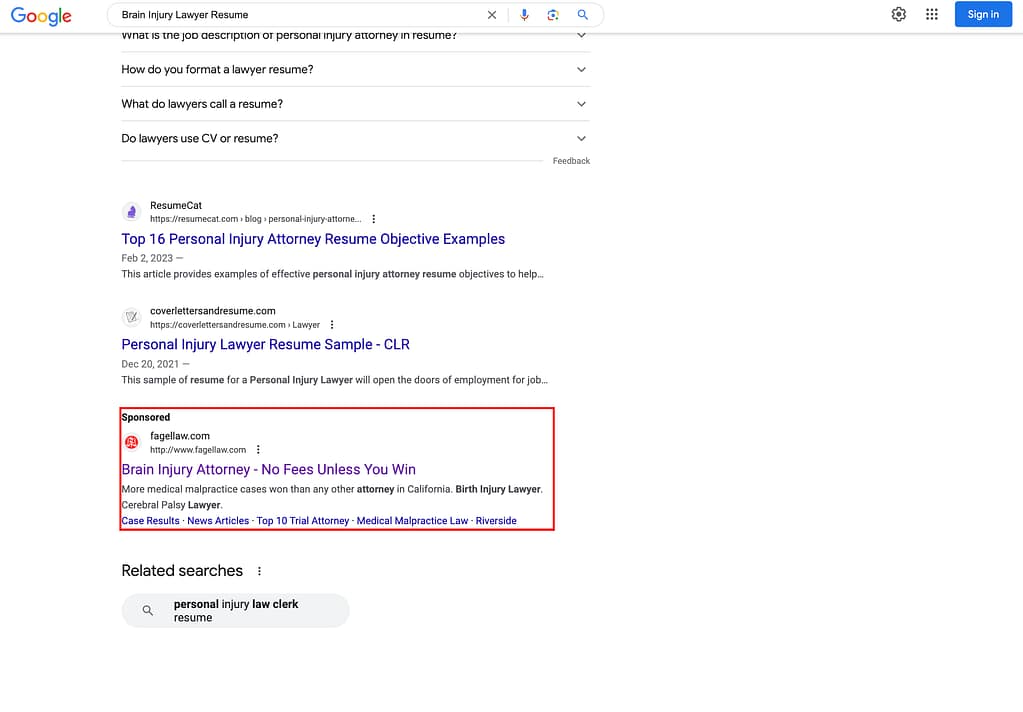Open Google apps grid icon
The width and height of the screenshot is (1023, 712).
pos(932,14)
